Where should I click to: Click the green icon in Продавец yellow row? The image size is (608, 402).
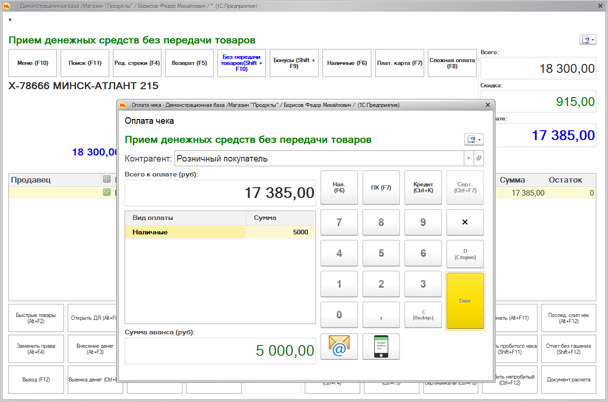pos(107,192)
